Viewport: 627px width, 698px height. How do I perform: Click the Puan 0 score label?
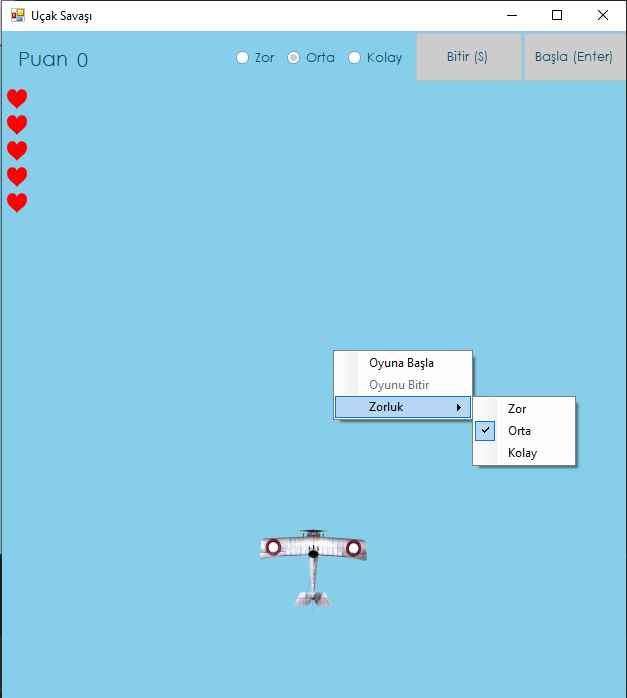click(53, 60)
